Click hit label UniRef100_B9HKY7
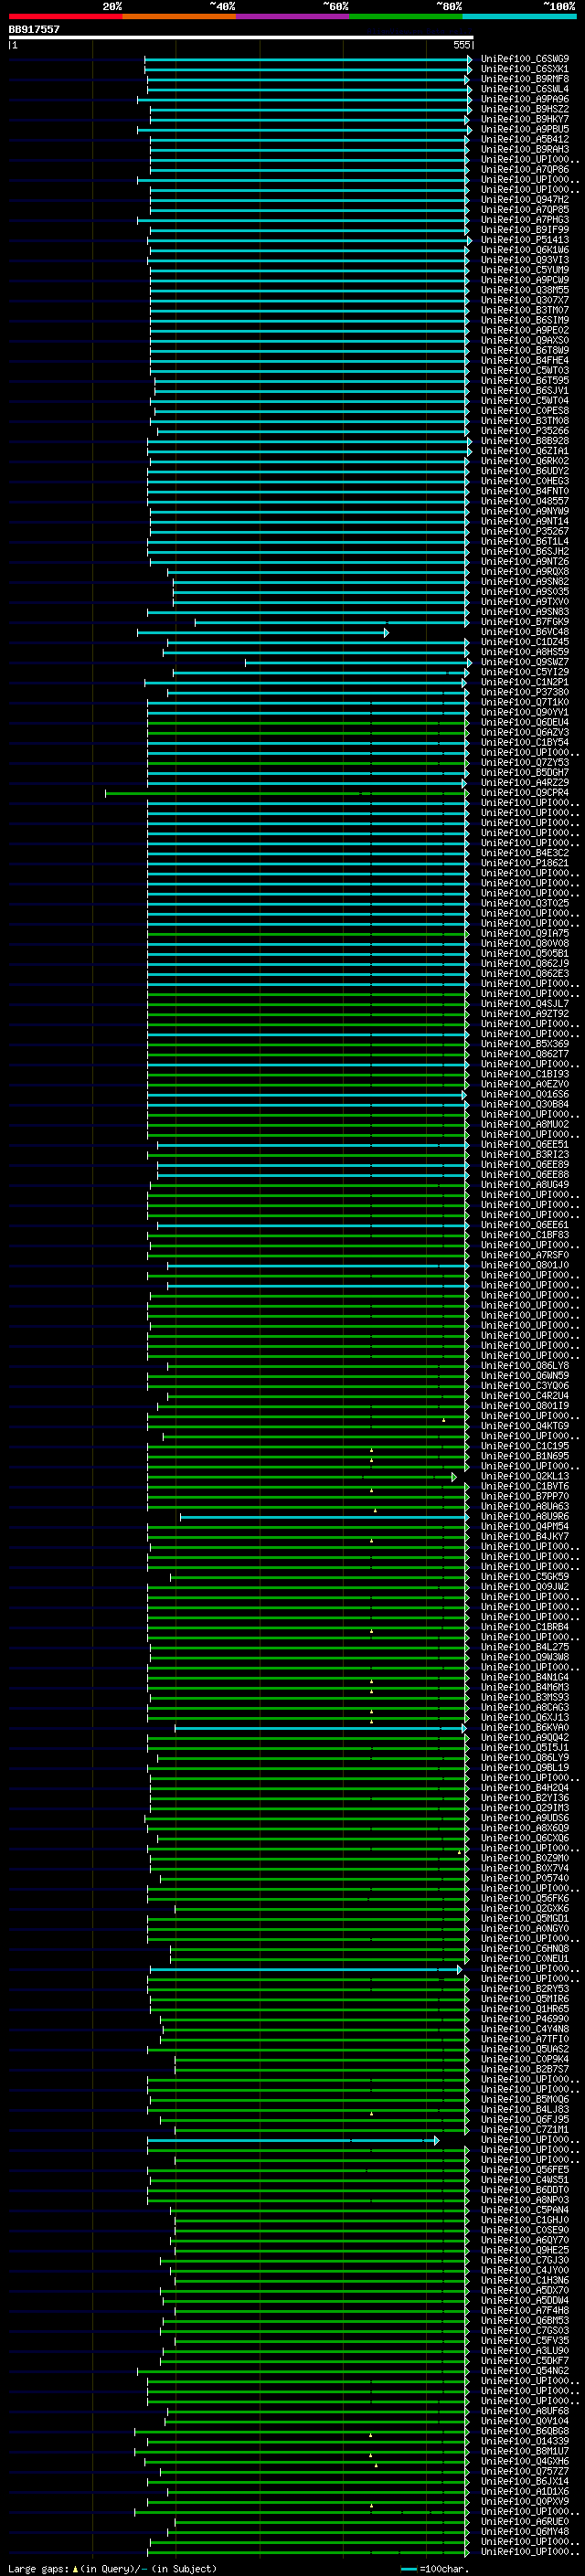The image size is (585, 2576). pyautogui.click(x=525, y=119)
